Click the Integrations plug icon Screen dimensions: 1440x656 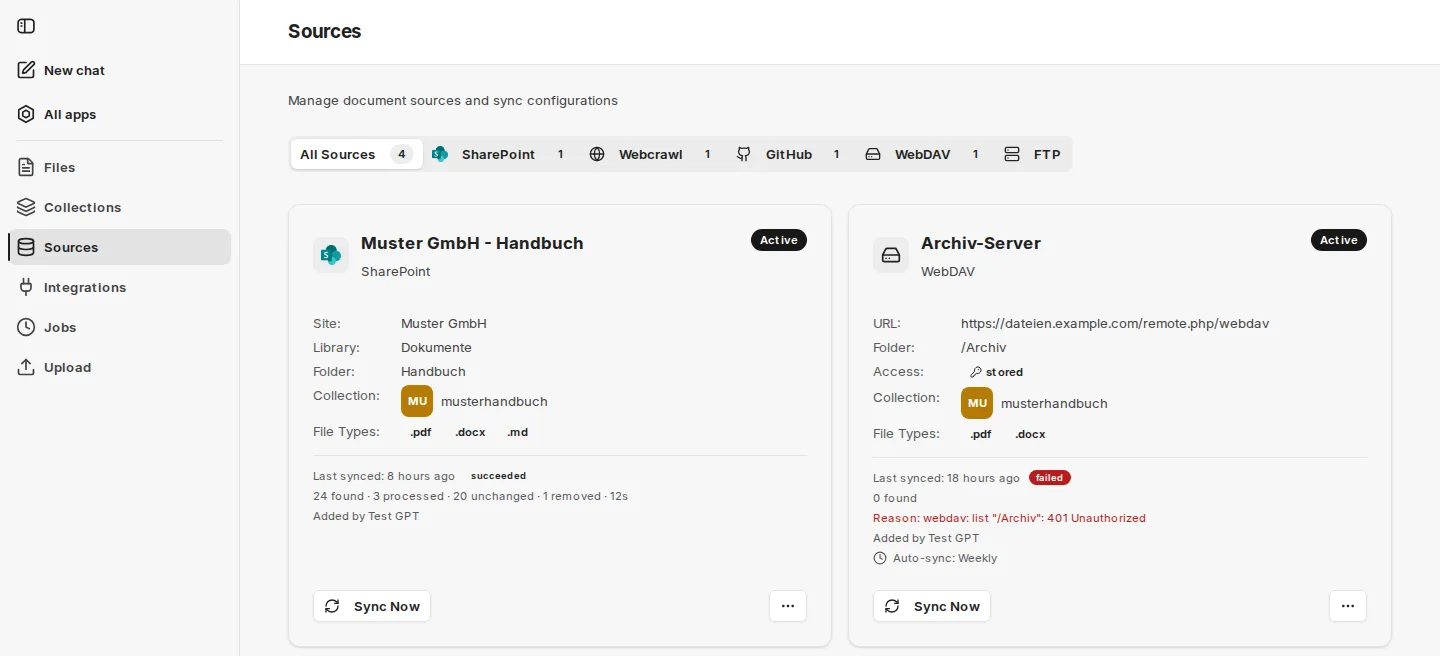[x=26, y=287]
